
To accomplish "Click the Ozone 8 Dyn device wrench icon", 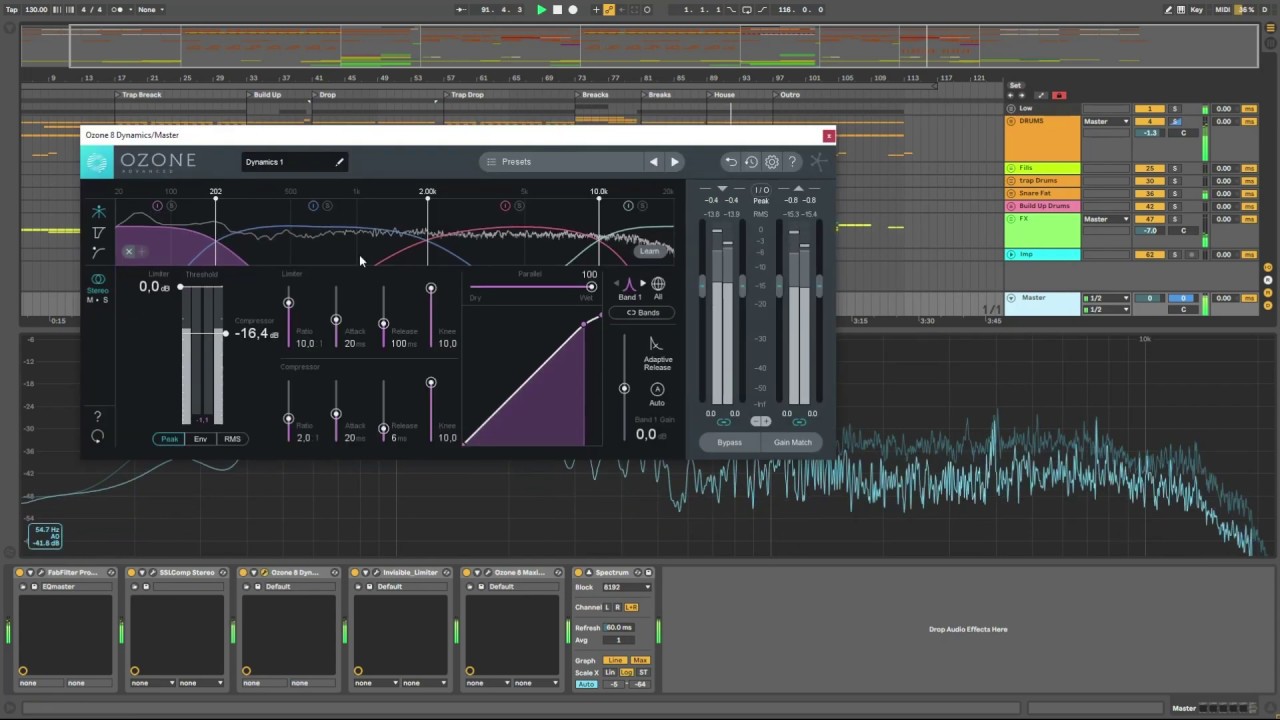I will pos(266,573).
